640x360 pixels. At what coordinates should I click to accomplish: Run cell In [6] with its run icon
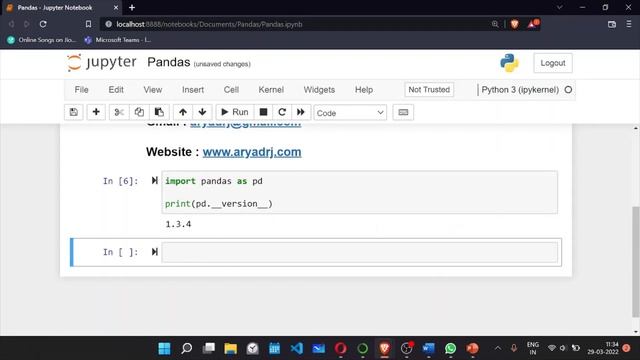click(154, 180)
